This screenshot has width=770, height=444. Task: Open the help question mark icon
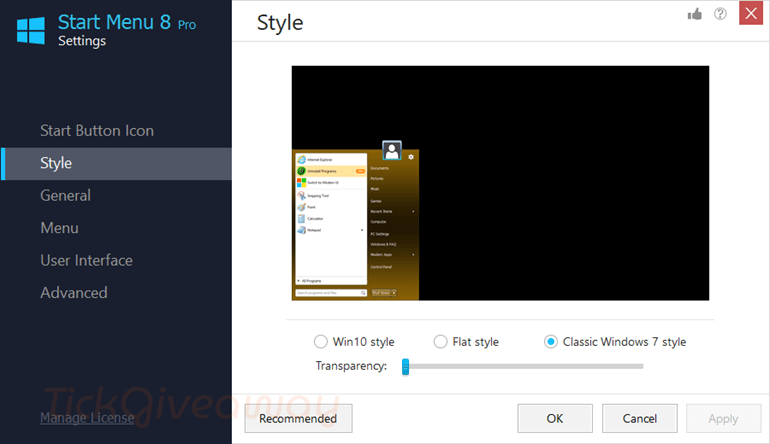click(x=720, y=14)
